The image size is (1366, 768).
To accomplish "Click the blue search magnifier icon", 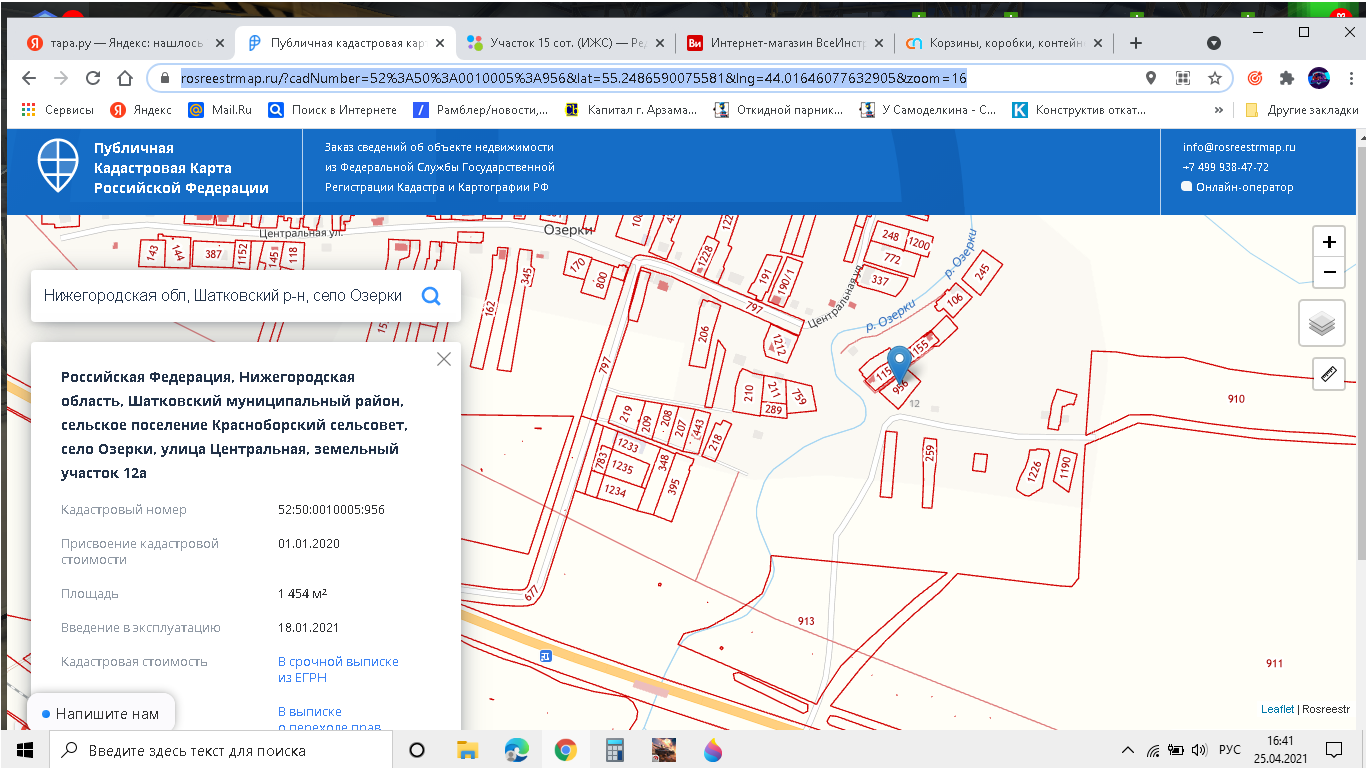I will click(431, 296).
